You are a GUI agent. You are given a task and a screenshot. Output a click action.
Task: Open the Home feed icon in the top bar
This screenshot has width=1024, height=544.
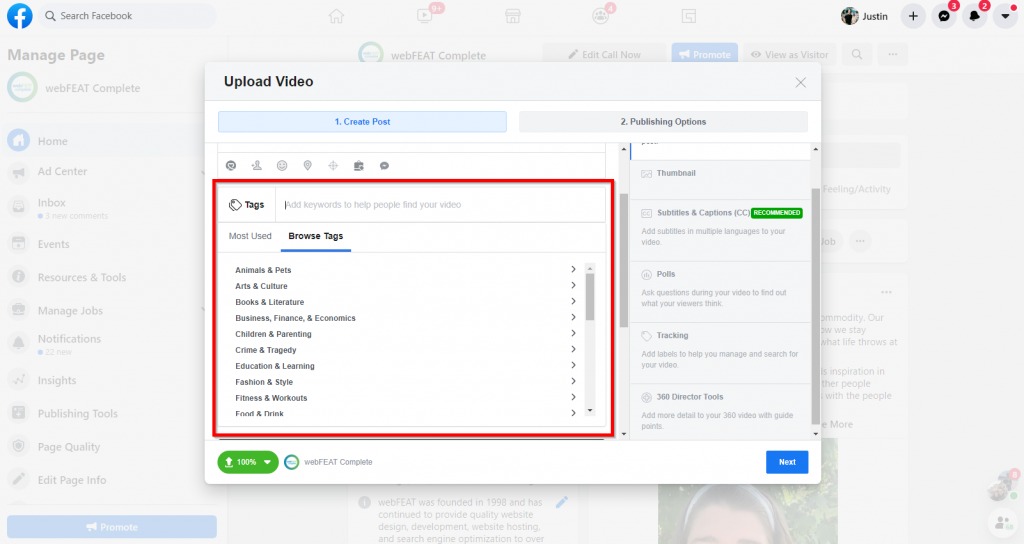point(336,16)
